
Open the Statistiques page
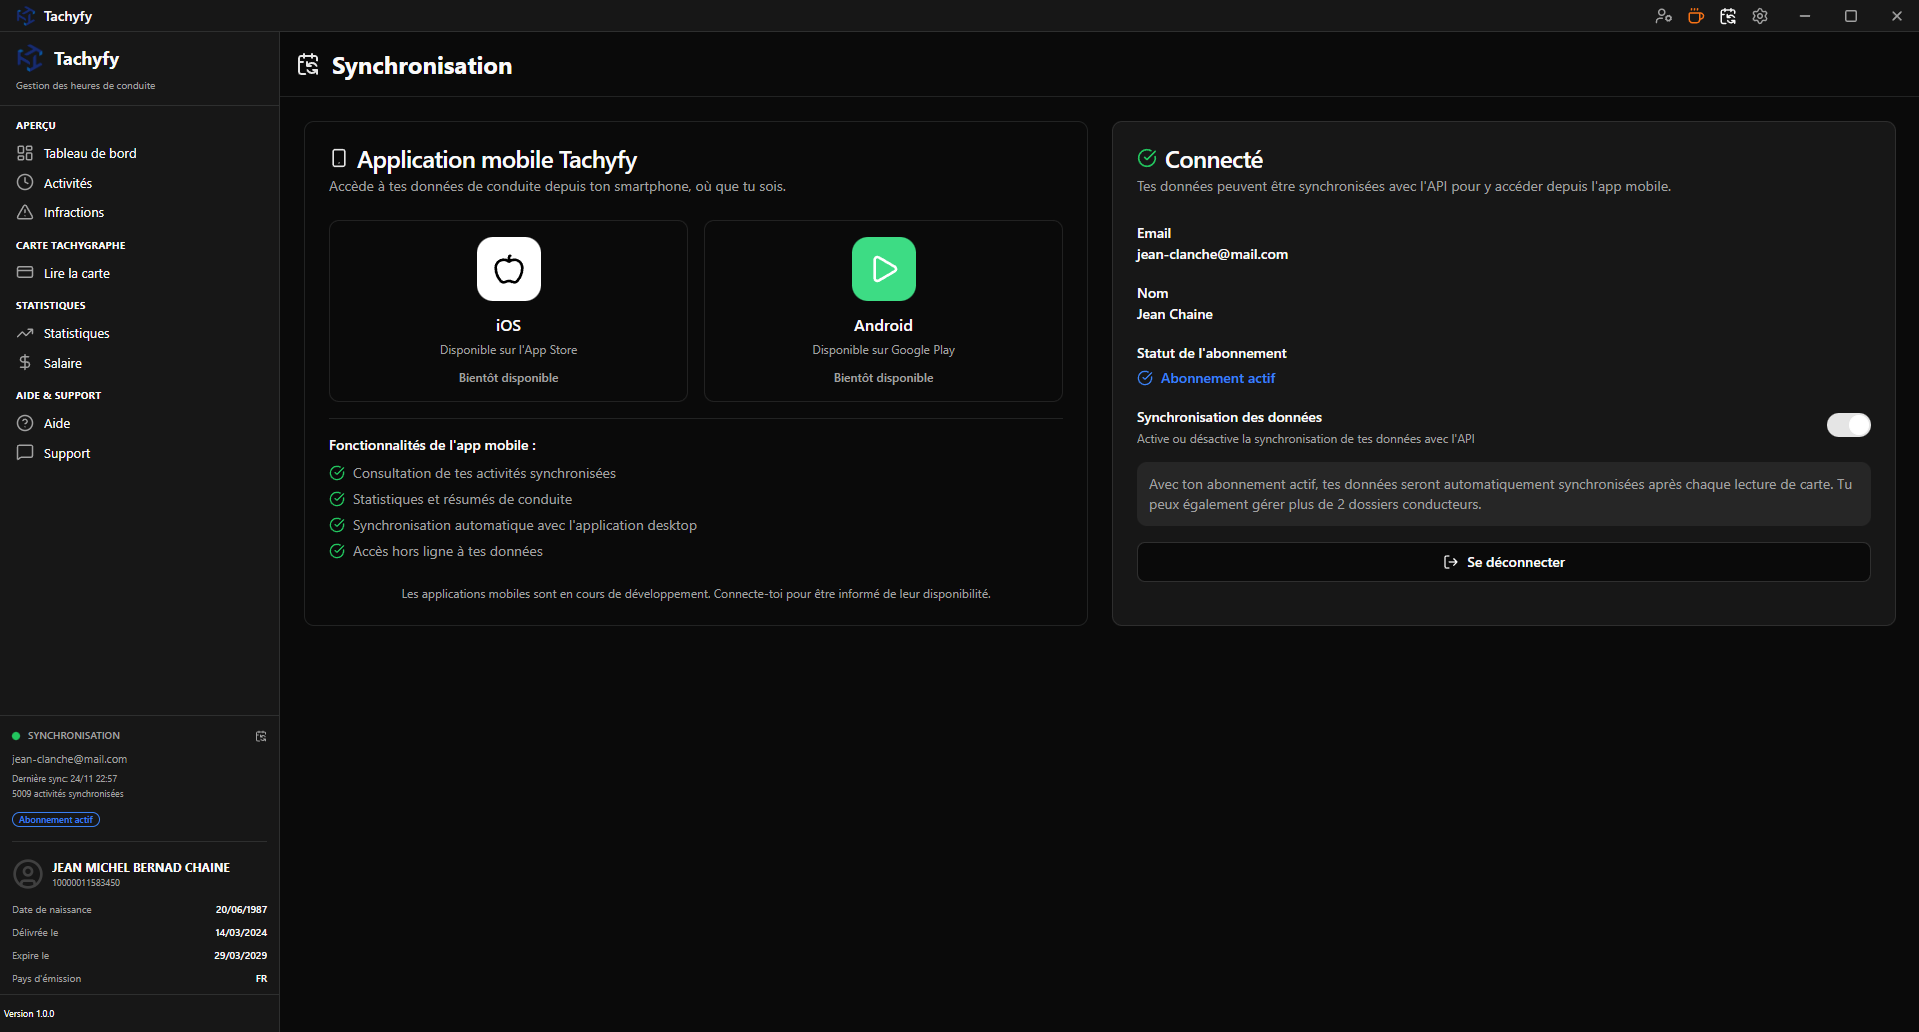coord(76,333)
